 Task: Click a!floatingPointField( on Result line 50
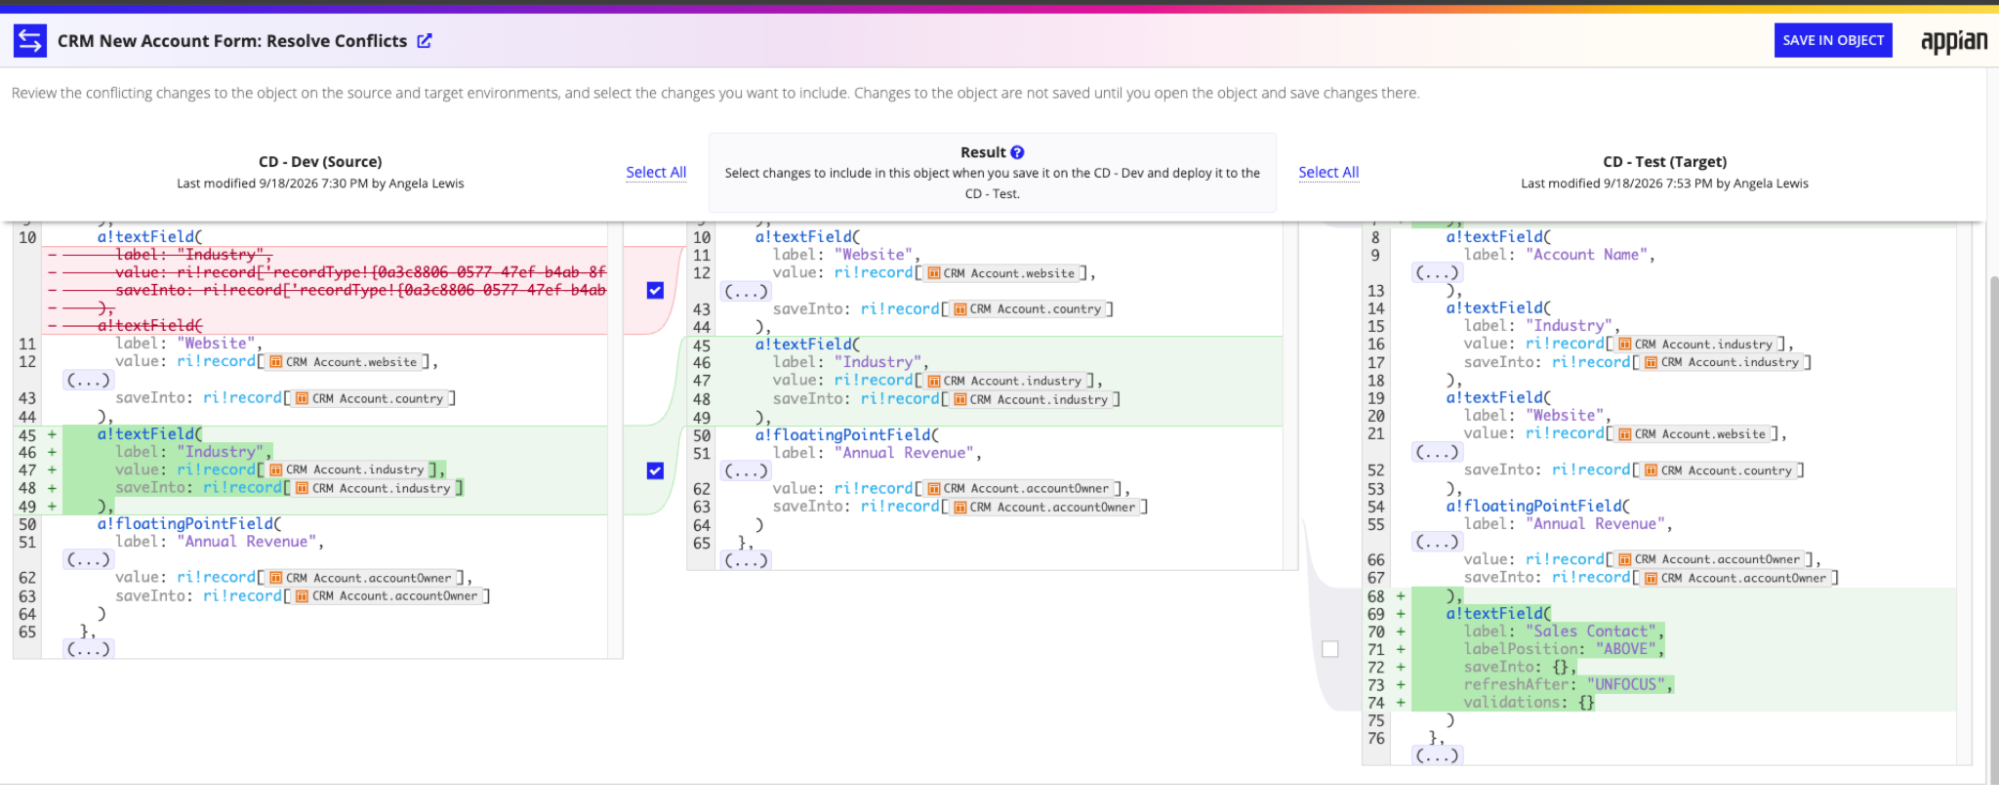(x=847, y=435)
